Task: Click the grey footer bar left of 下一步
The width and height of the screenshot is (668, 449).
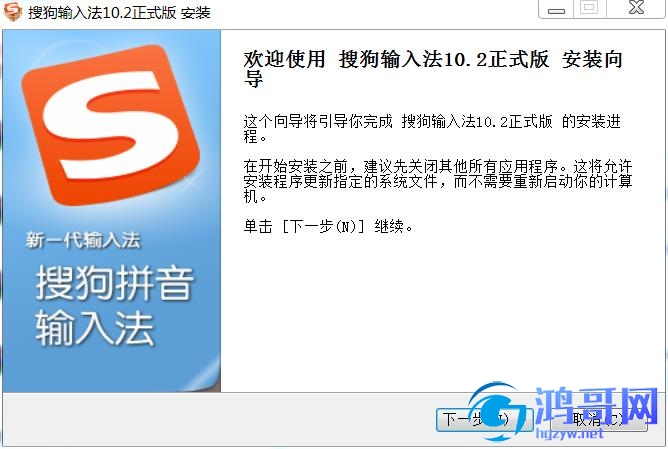Action: (x=219, y=420)
